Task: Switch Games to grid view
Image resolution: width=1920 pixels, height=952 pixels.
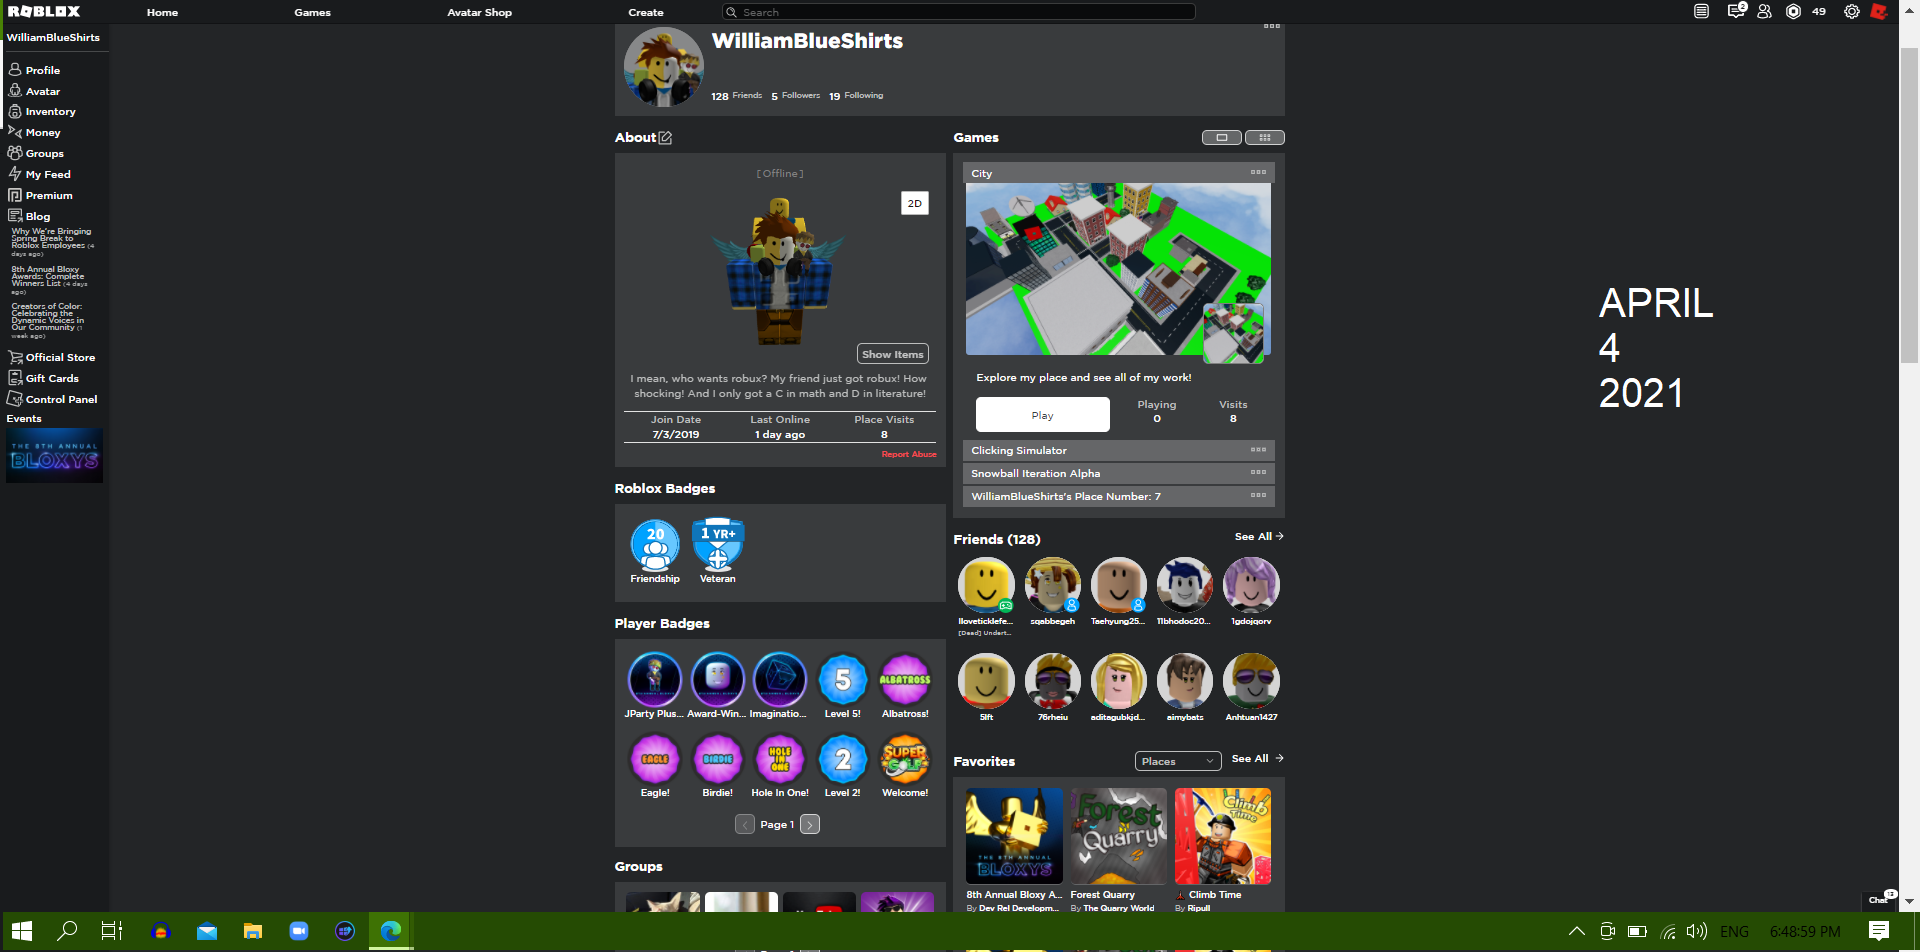Action: coord(1265,138)
